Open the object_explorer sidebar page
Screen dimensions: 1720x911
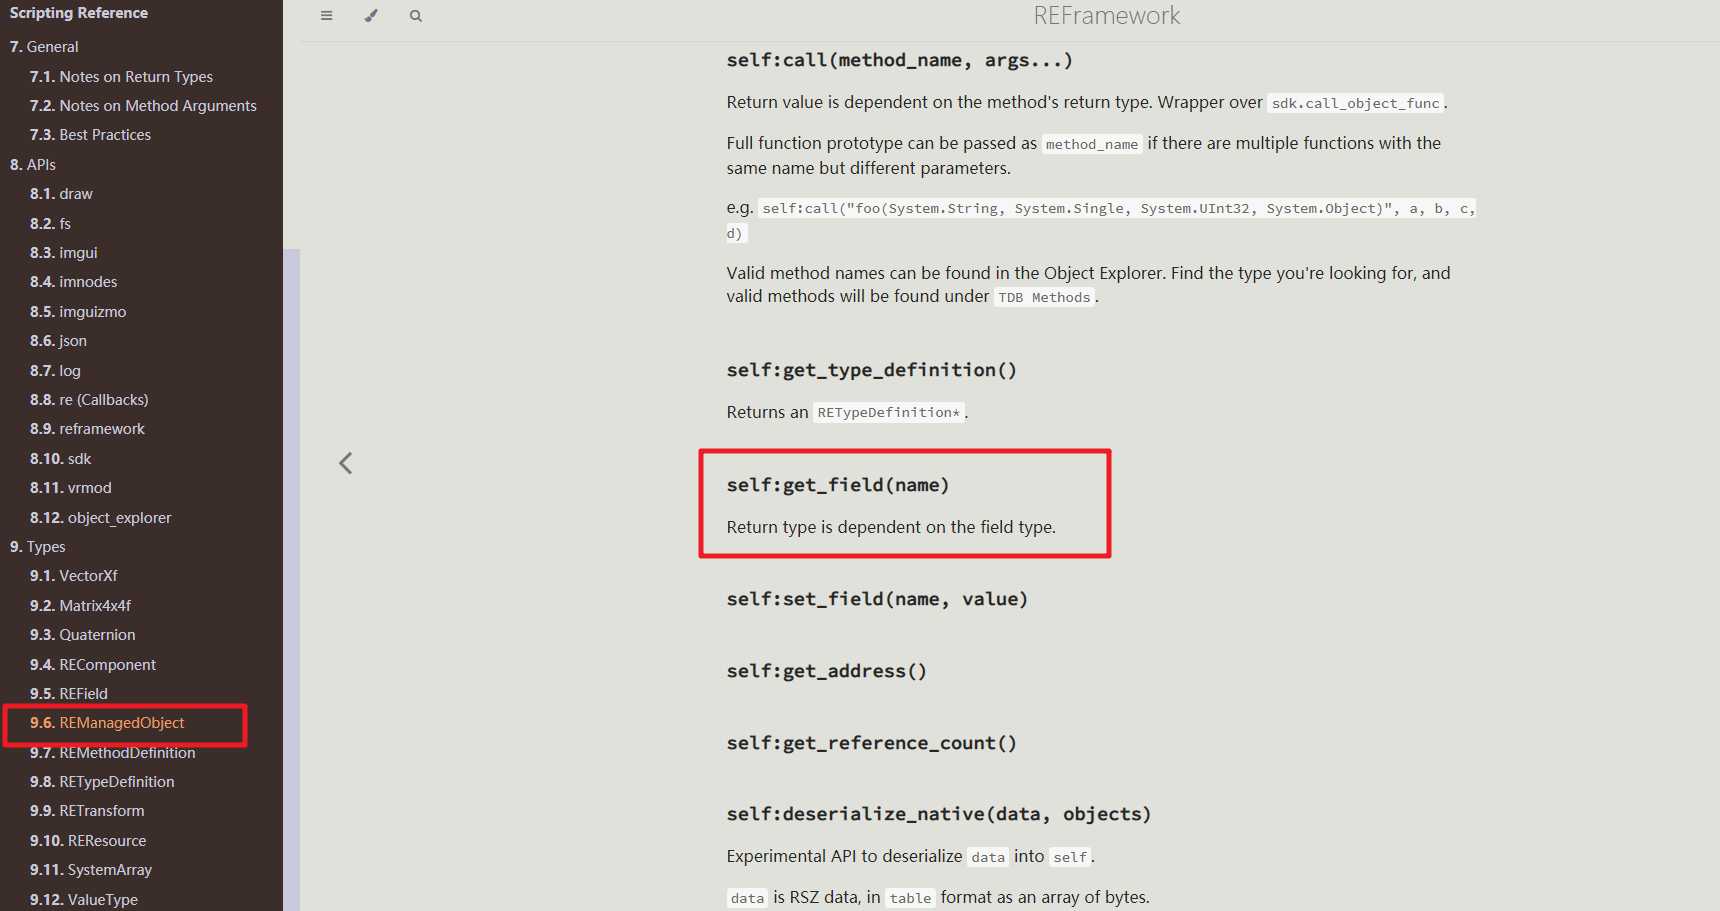coord(119,518)
